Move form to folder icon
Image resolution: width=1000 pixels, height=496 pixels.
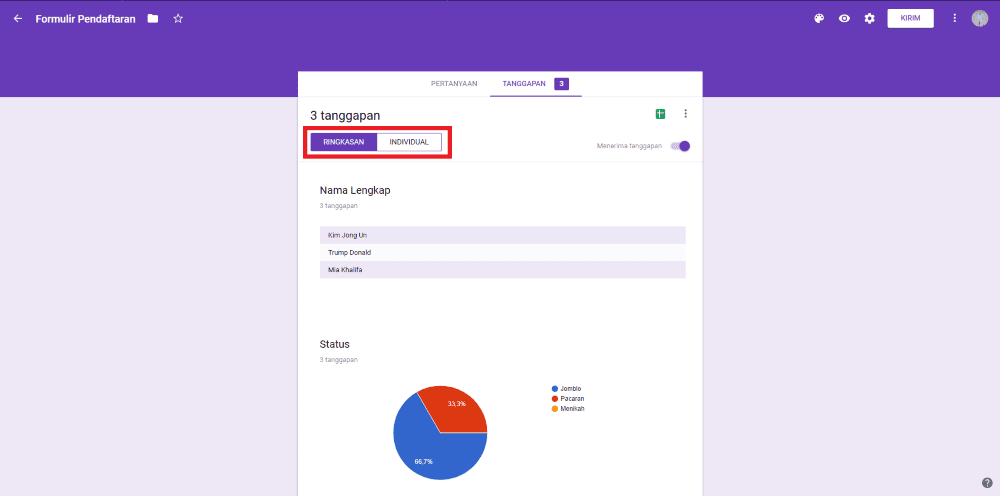click(x=152, y=18)
